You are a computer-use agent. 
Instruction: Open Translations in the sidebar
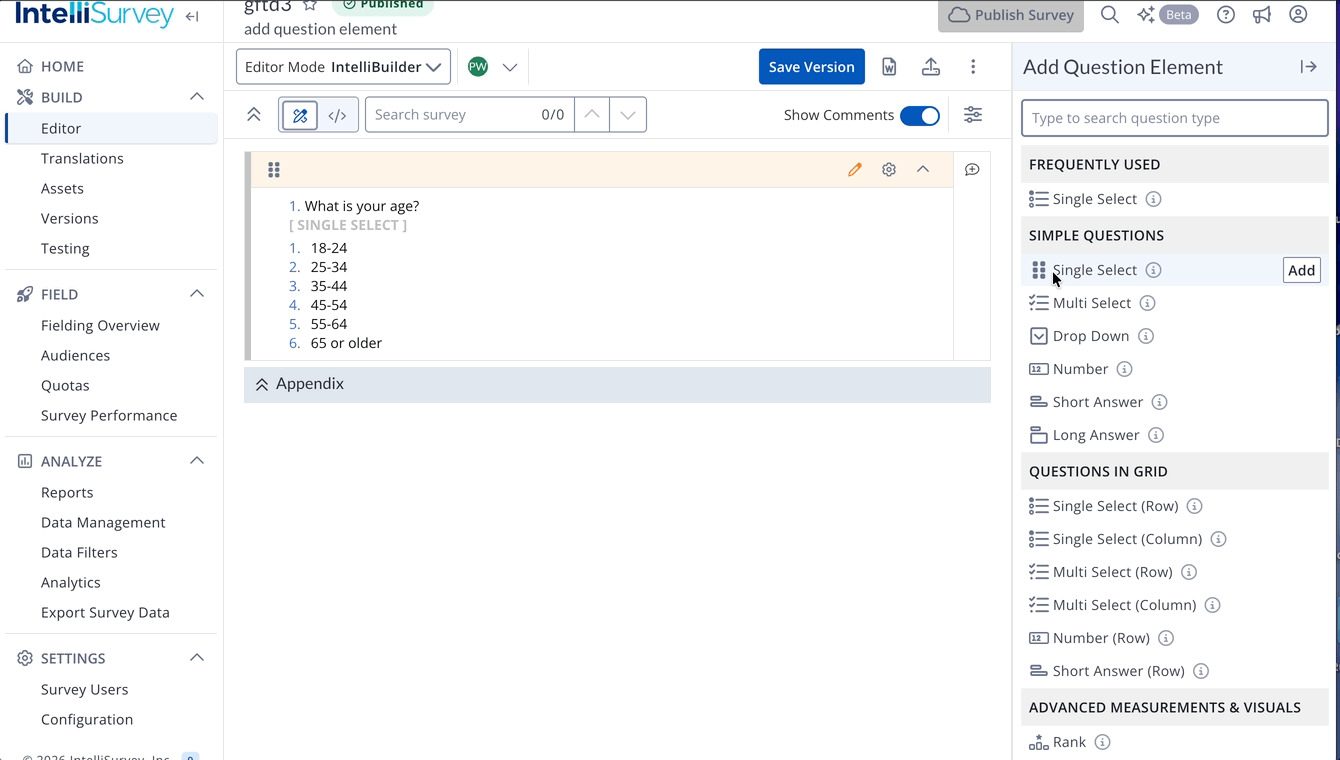82,158
